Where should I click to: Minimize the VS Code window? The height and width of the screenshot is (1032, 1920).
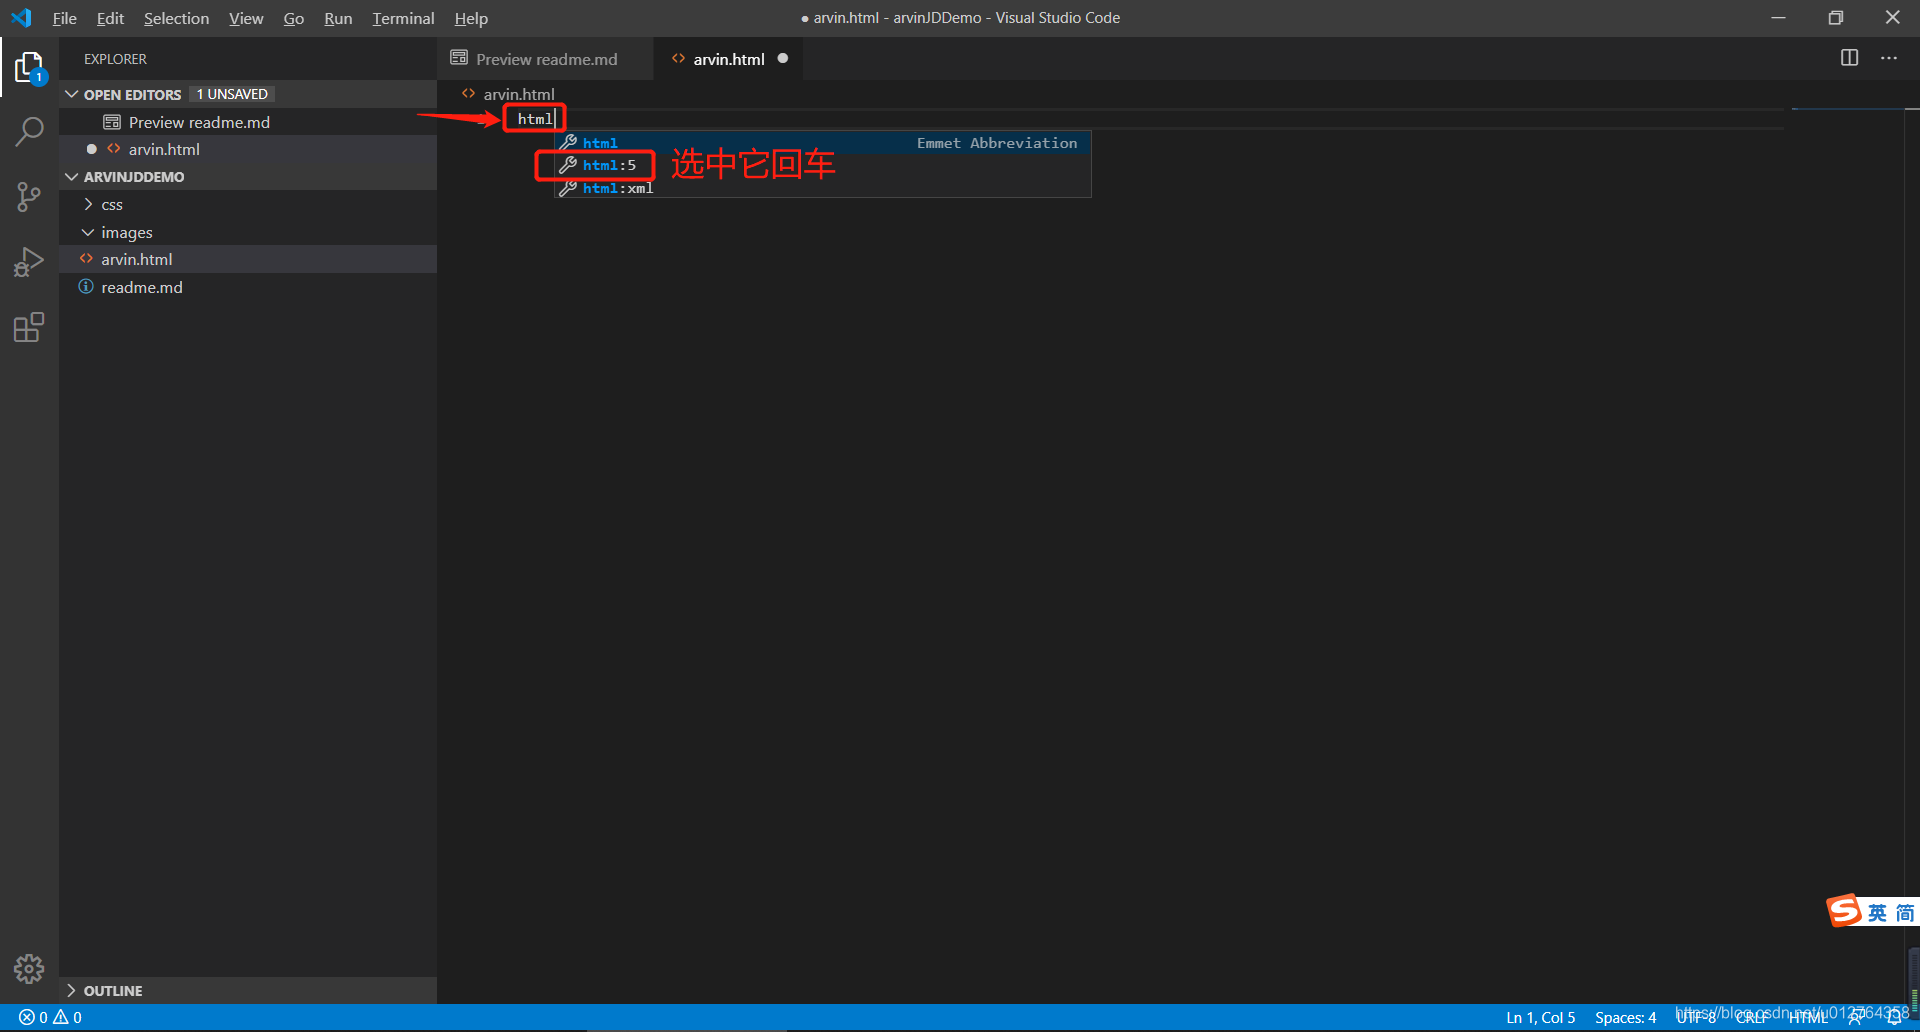1778,18
